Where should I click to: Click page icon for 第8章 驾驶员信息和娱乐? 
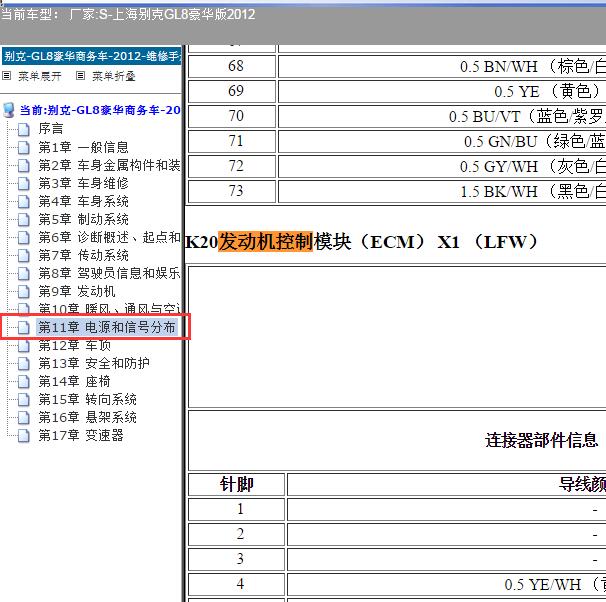coord(24,274)
